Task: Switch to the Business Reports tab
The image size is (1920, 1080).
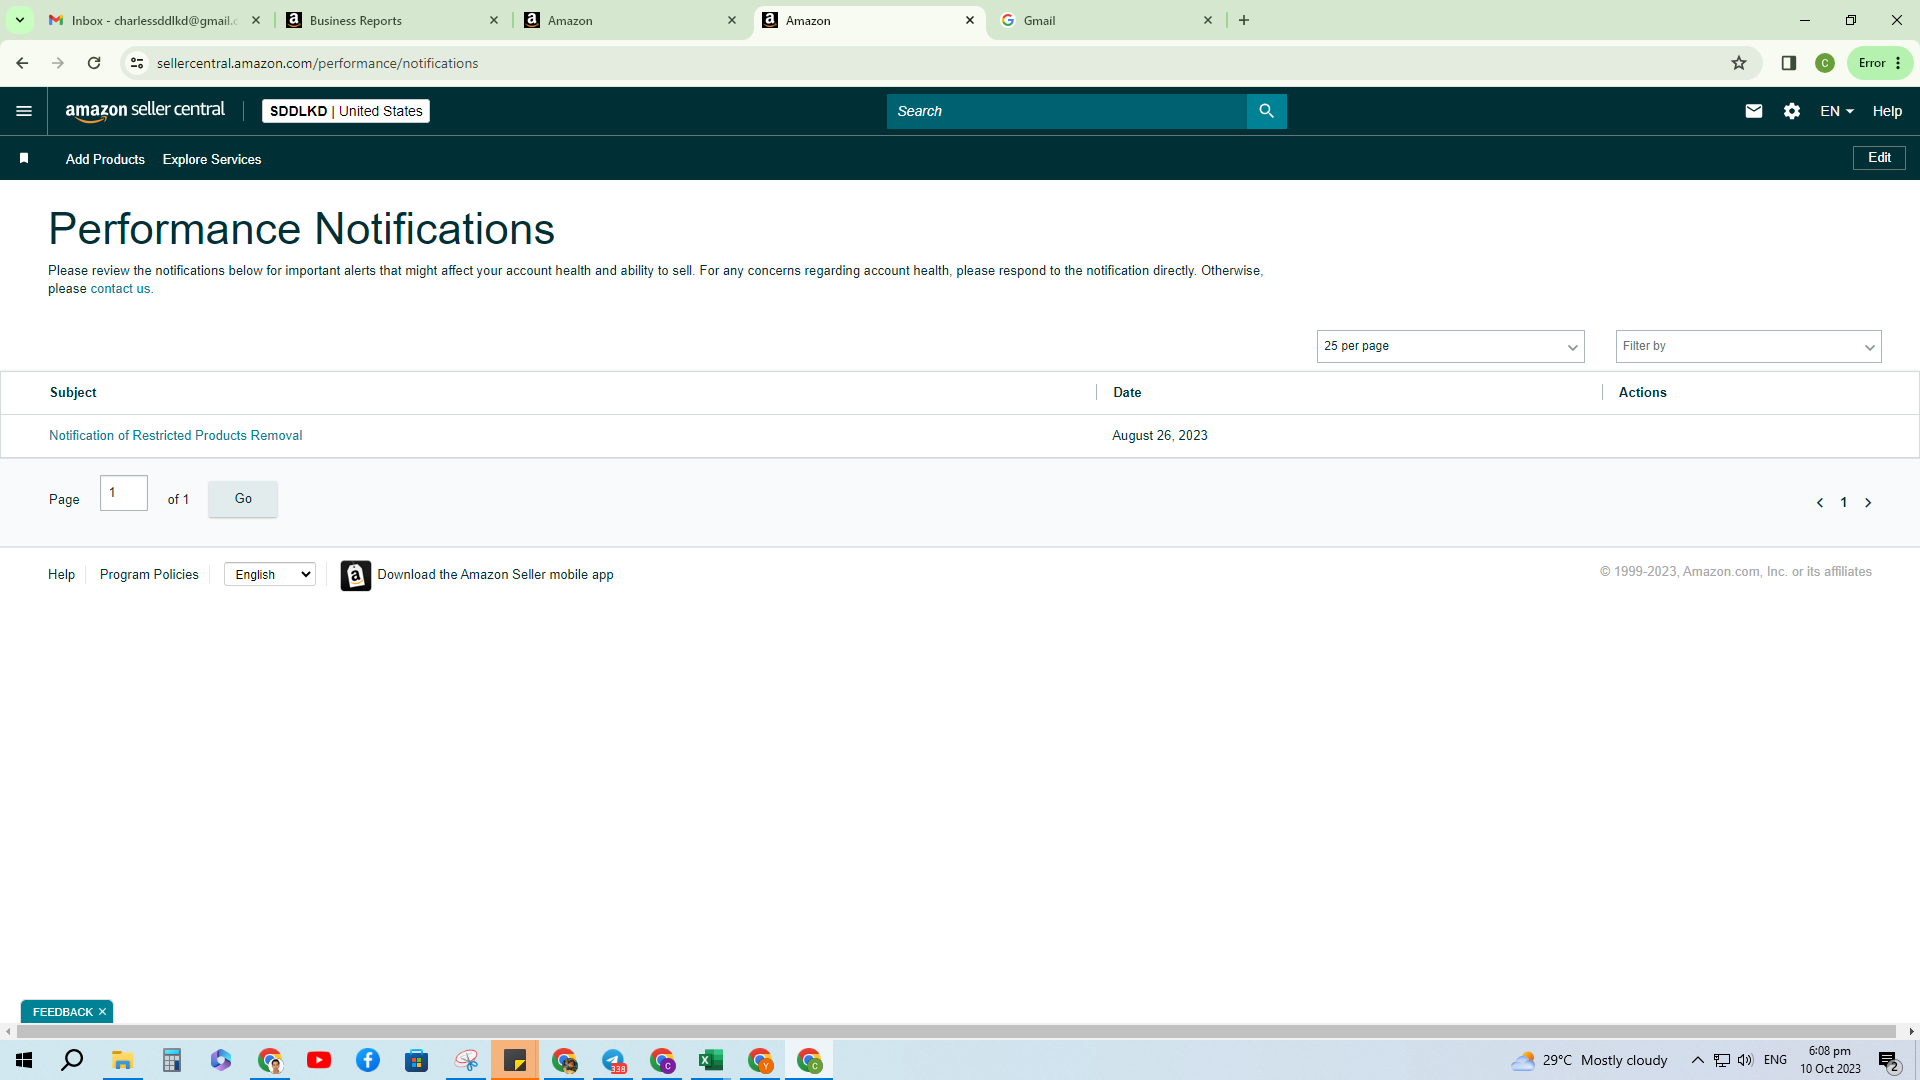Action: tap(391, 20)
